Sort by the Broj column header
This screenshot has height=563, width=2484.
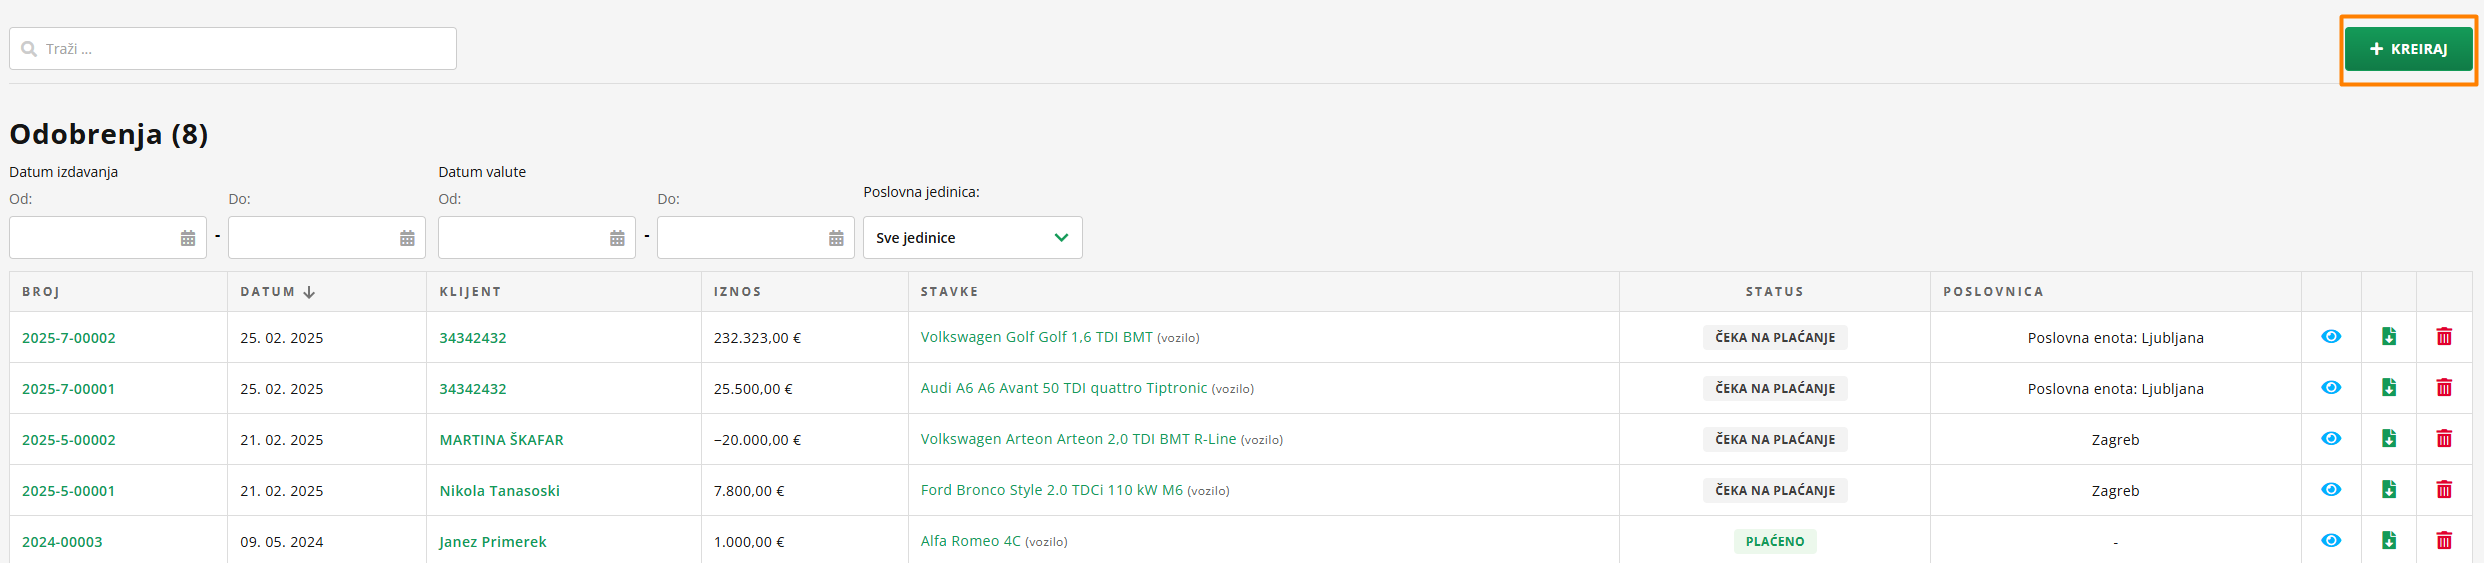[x=41, y=292]
